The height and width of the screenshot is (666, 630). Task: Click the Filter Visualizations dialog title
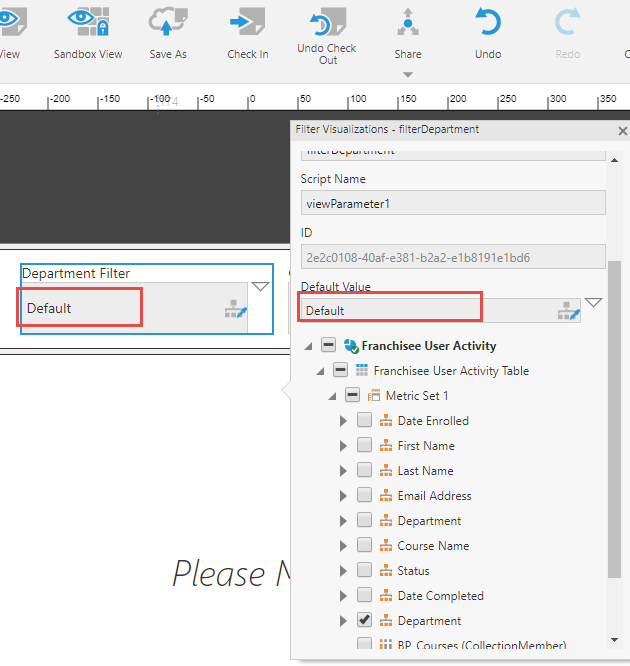tap(387, 129)
